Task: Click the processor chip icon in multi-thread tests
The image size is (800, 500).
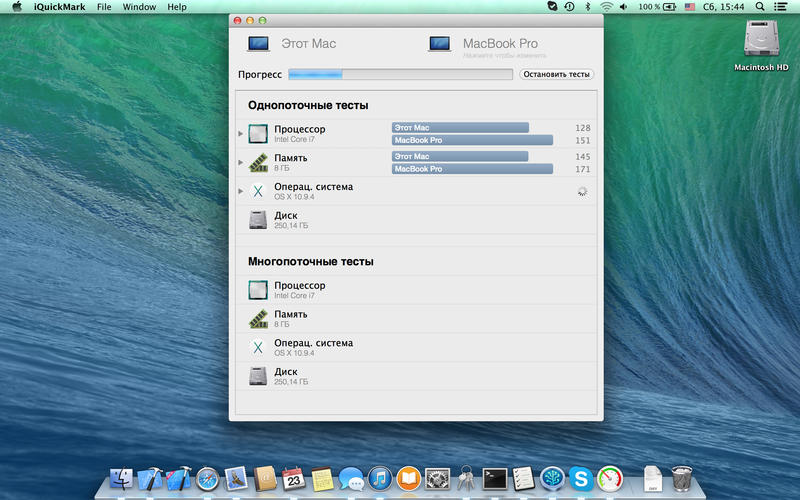Action: [258, 290]
